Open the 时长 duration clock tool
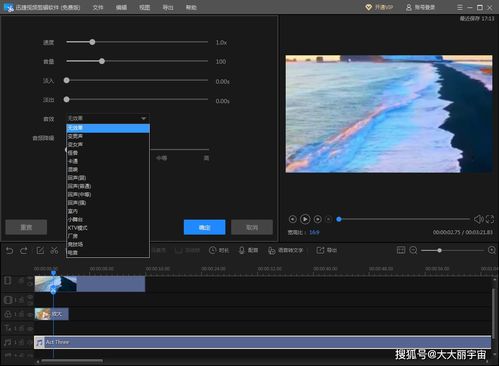This screenshot has height=366, width=499. 219,250
